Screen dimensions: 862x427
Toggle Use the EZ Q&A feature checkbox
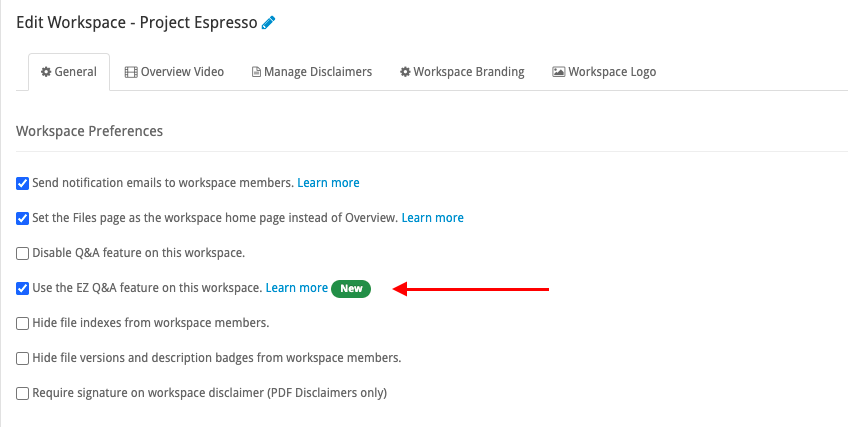point(22,288)
